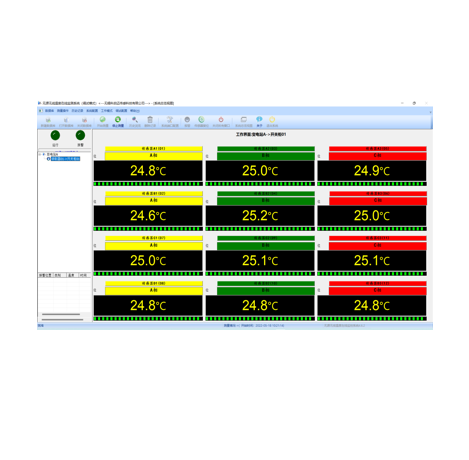
Task: Open the first menu in the menu bar
Action: (x=49, y=111)
